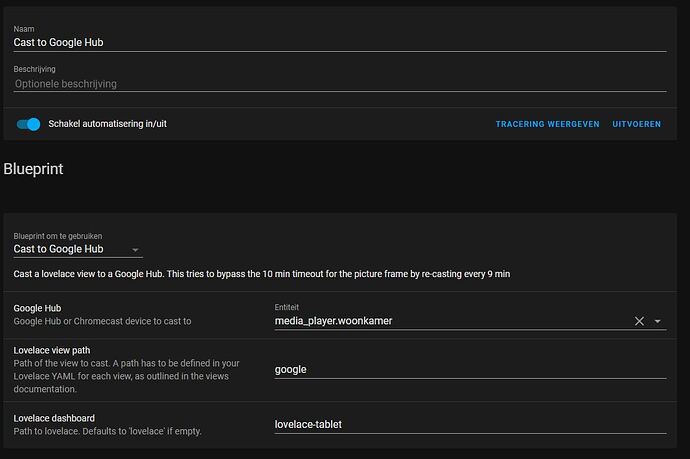Select the Lovelace dashboard label
This screenshot has width=690, height=459.
tap(54, 418)
